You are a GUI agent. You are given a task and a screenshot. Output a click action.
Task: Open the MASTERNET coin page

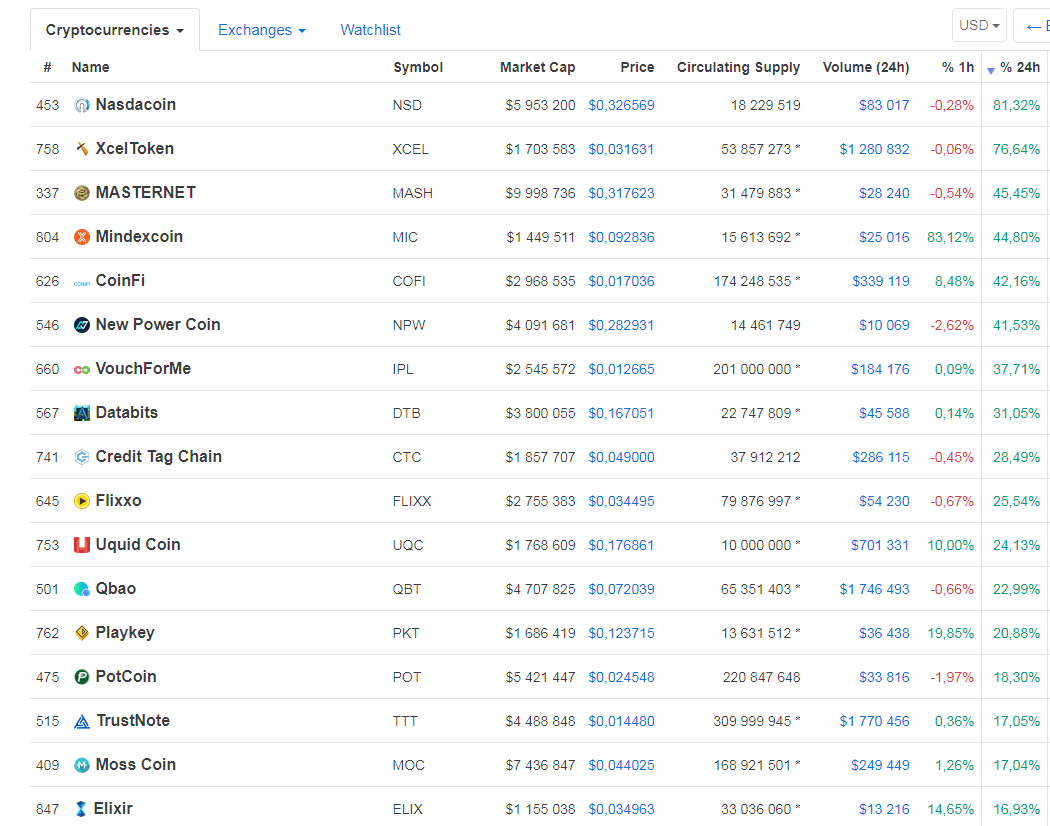tap(146, 192)
